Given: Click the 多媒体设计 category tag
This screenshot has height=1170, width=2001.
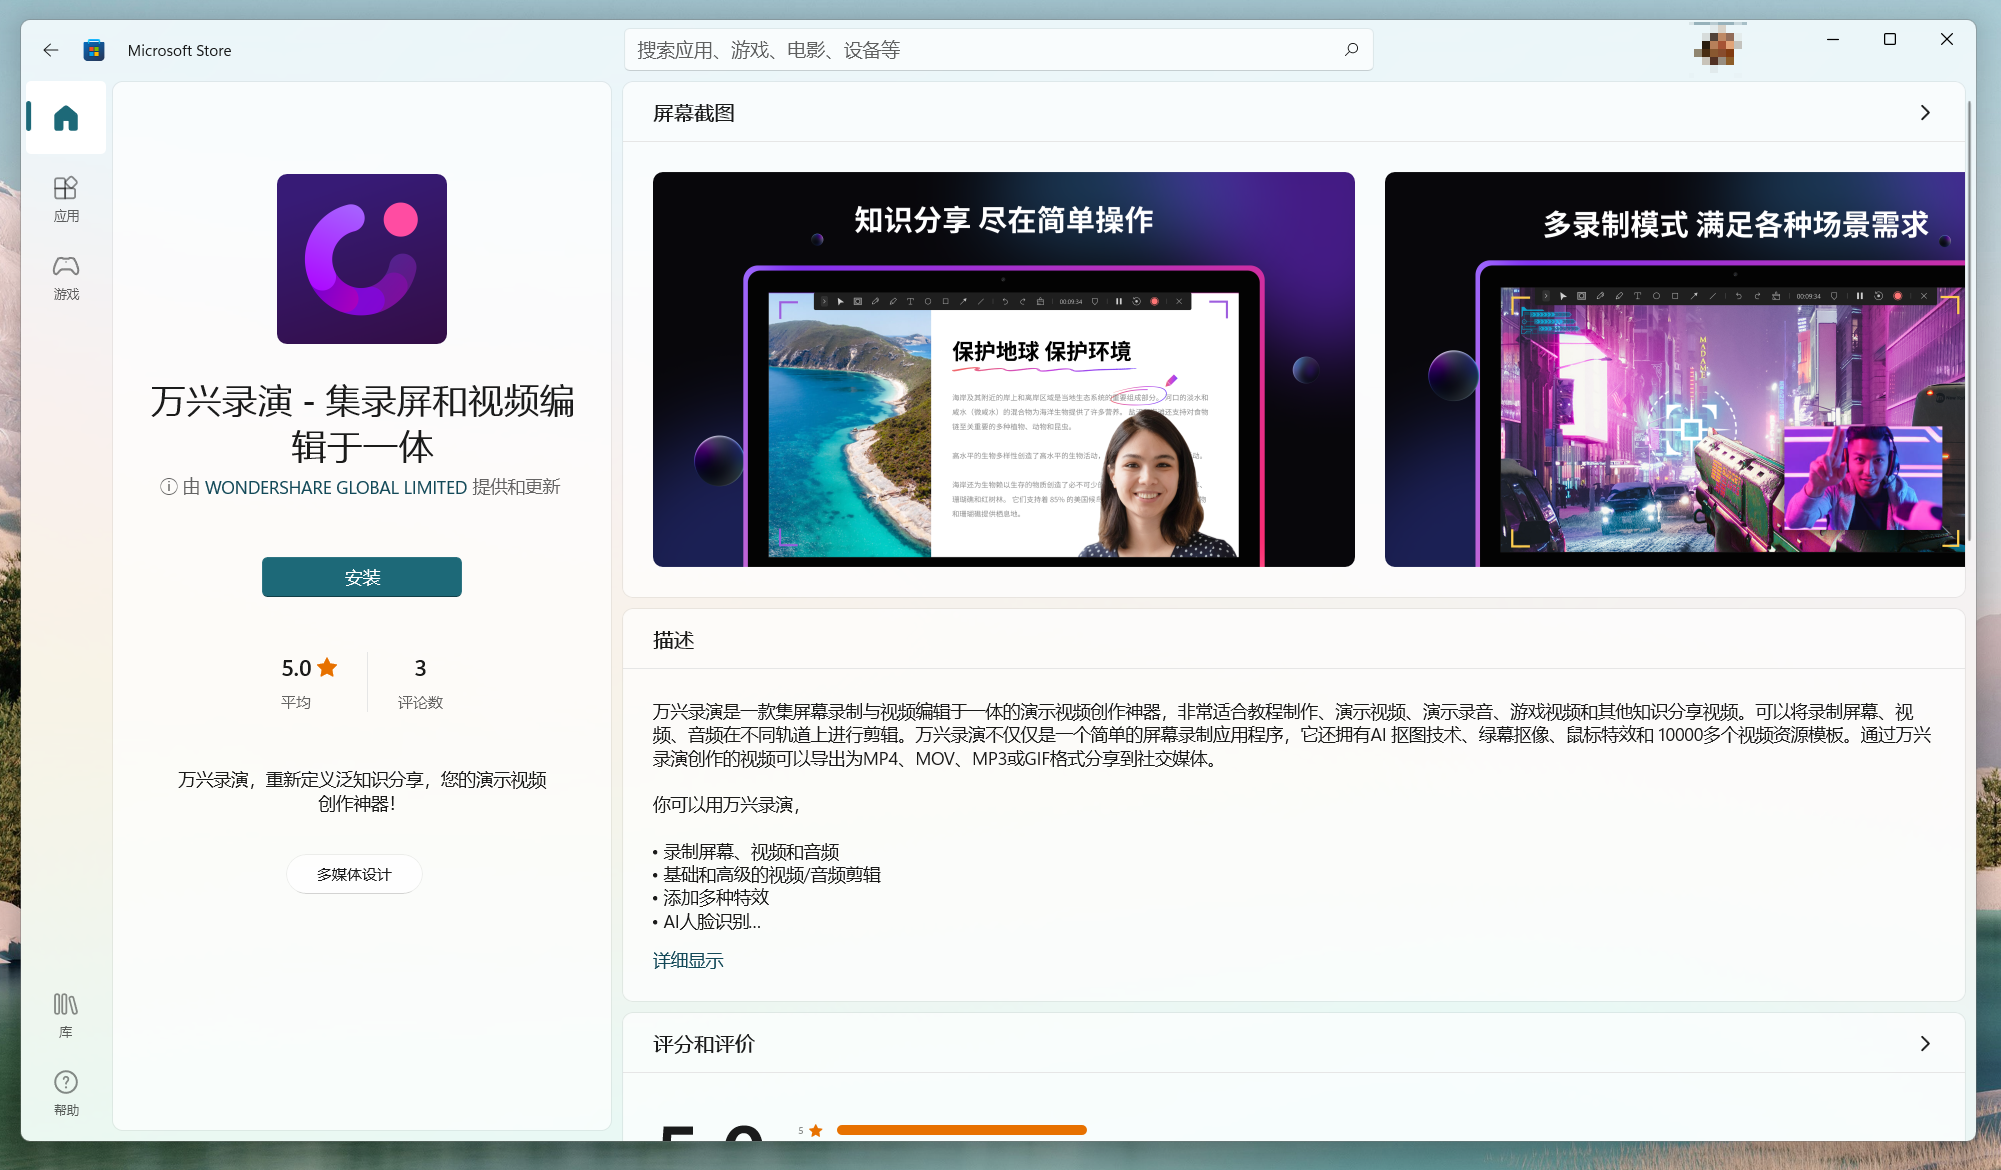Looking at the screenshot, I should pyautogui.click(x=354, y=874).
